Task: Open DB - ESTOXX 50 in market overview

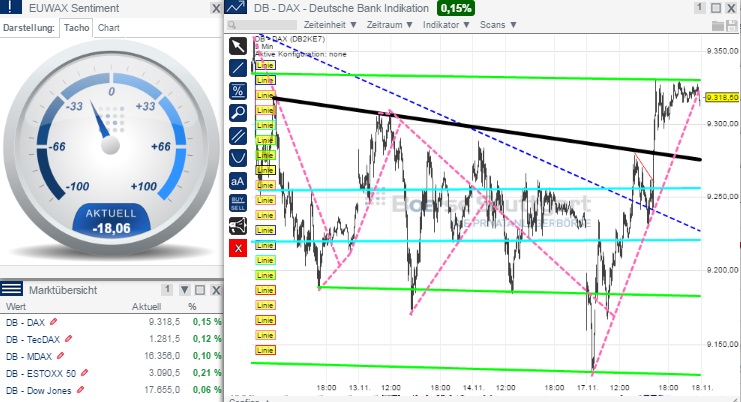Action: [41, 374]
